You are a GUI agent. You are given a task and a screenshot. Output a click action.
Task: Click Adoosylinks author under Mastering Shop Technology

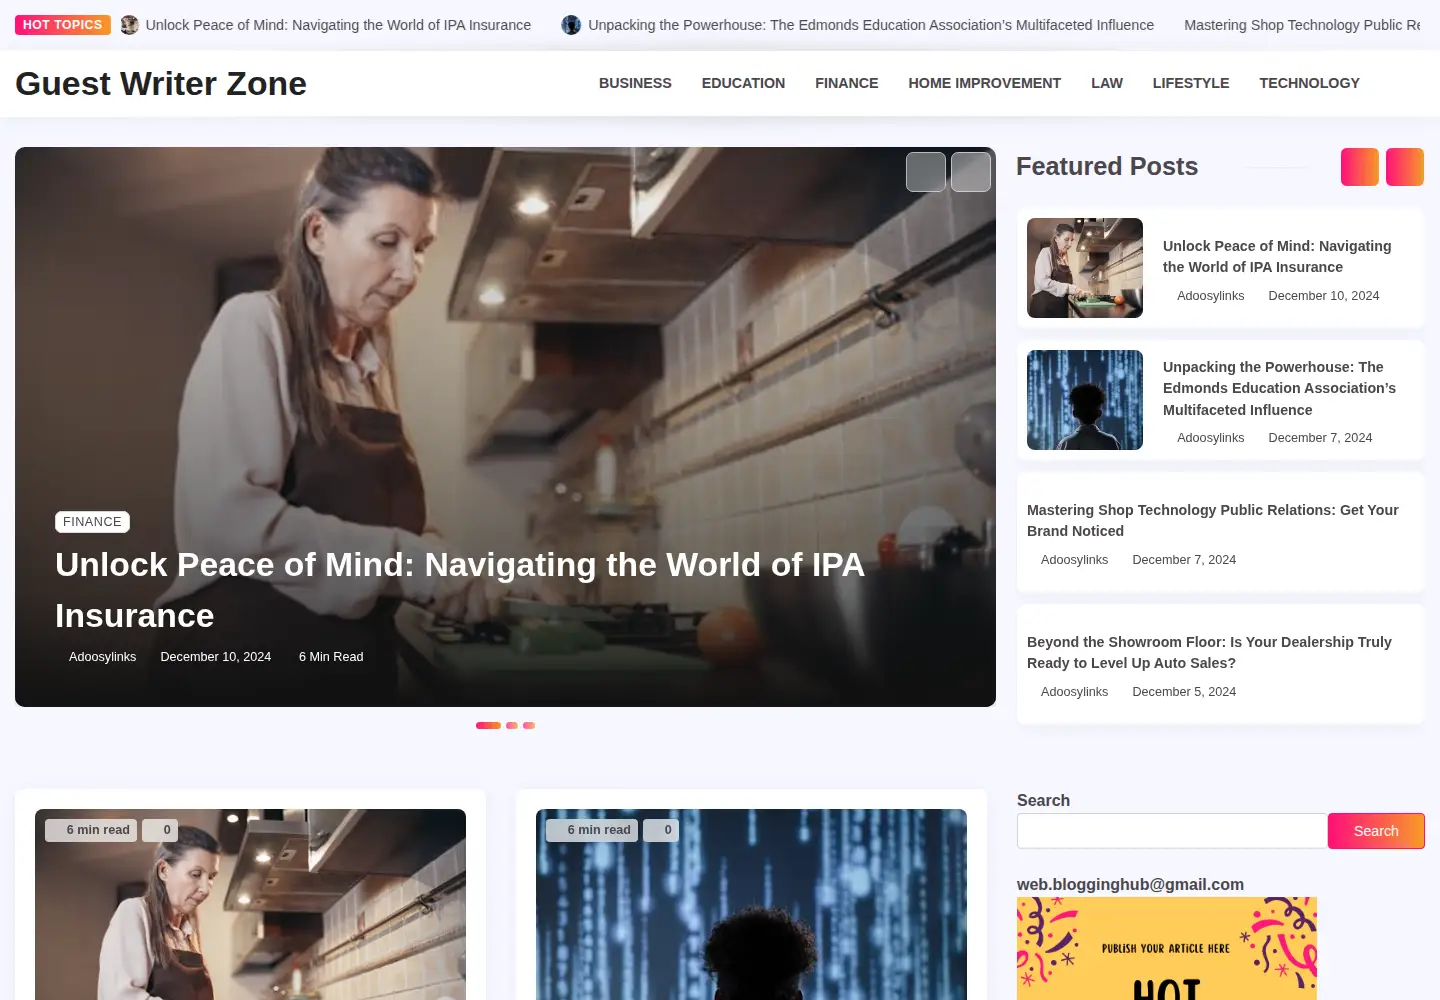coord(1074,560)
